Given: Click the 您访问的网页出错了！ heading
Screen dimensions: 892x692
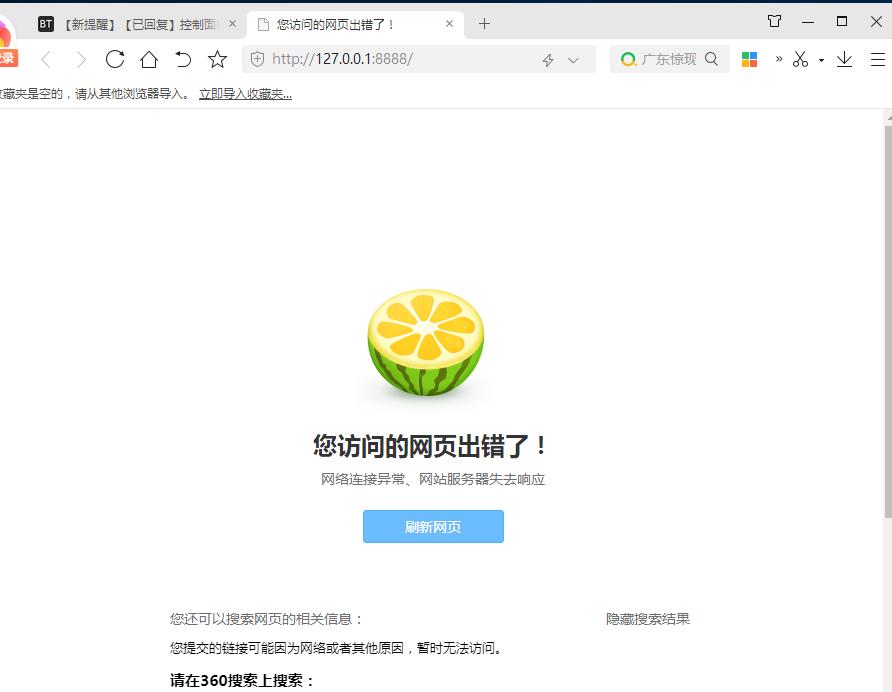Looking at the screenshot, I should tap(430, 446).
